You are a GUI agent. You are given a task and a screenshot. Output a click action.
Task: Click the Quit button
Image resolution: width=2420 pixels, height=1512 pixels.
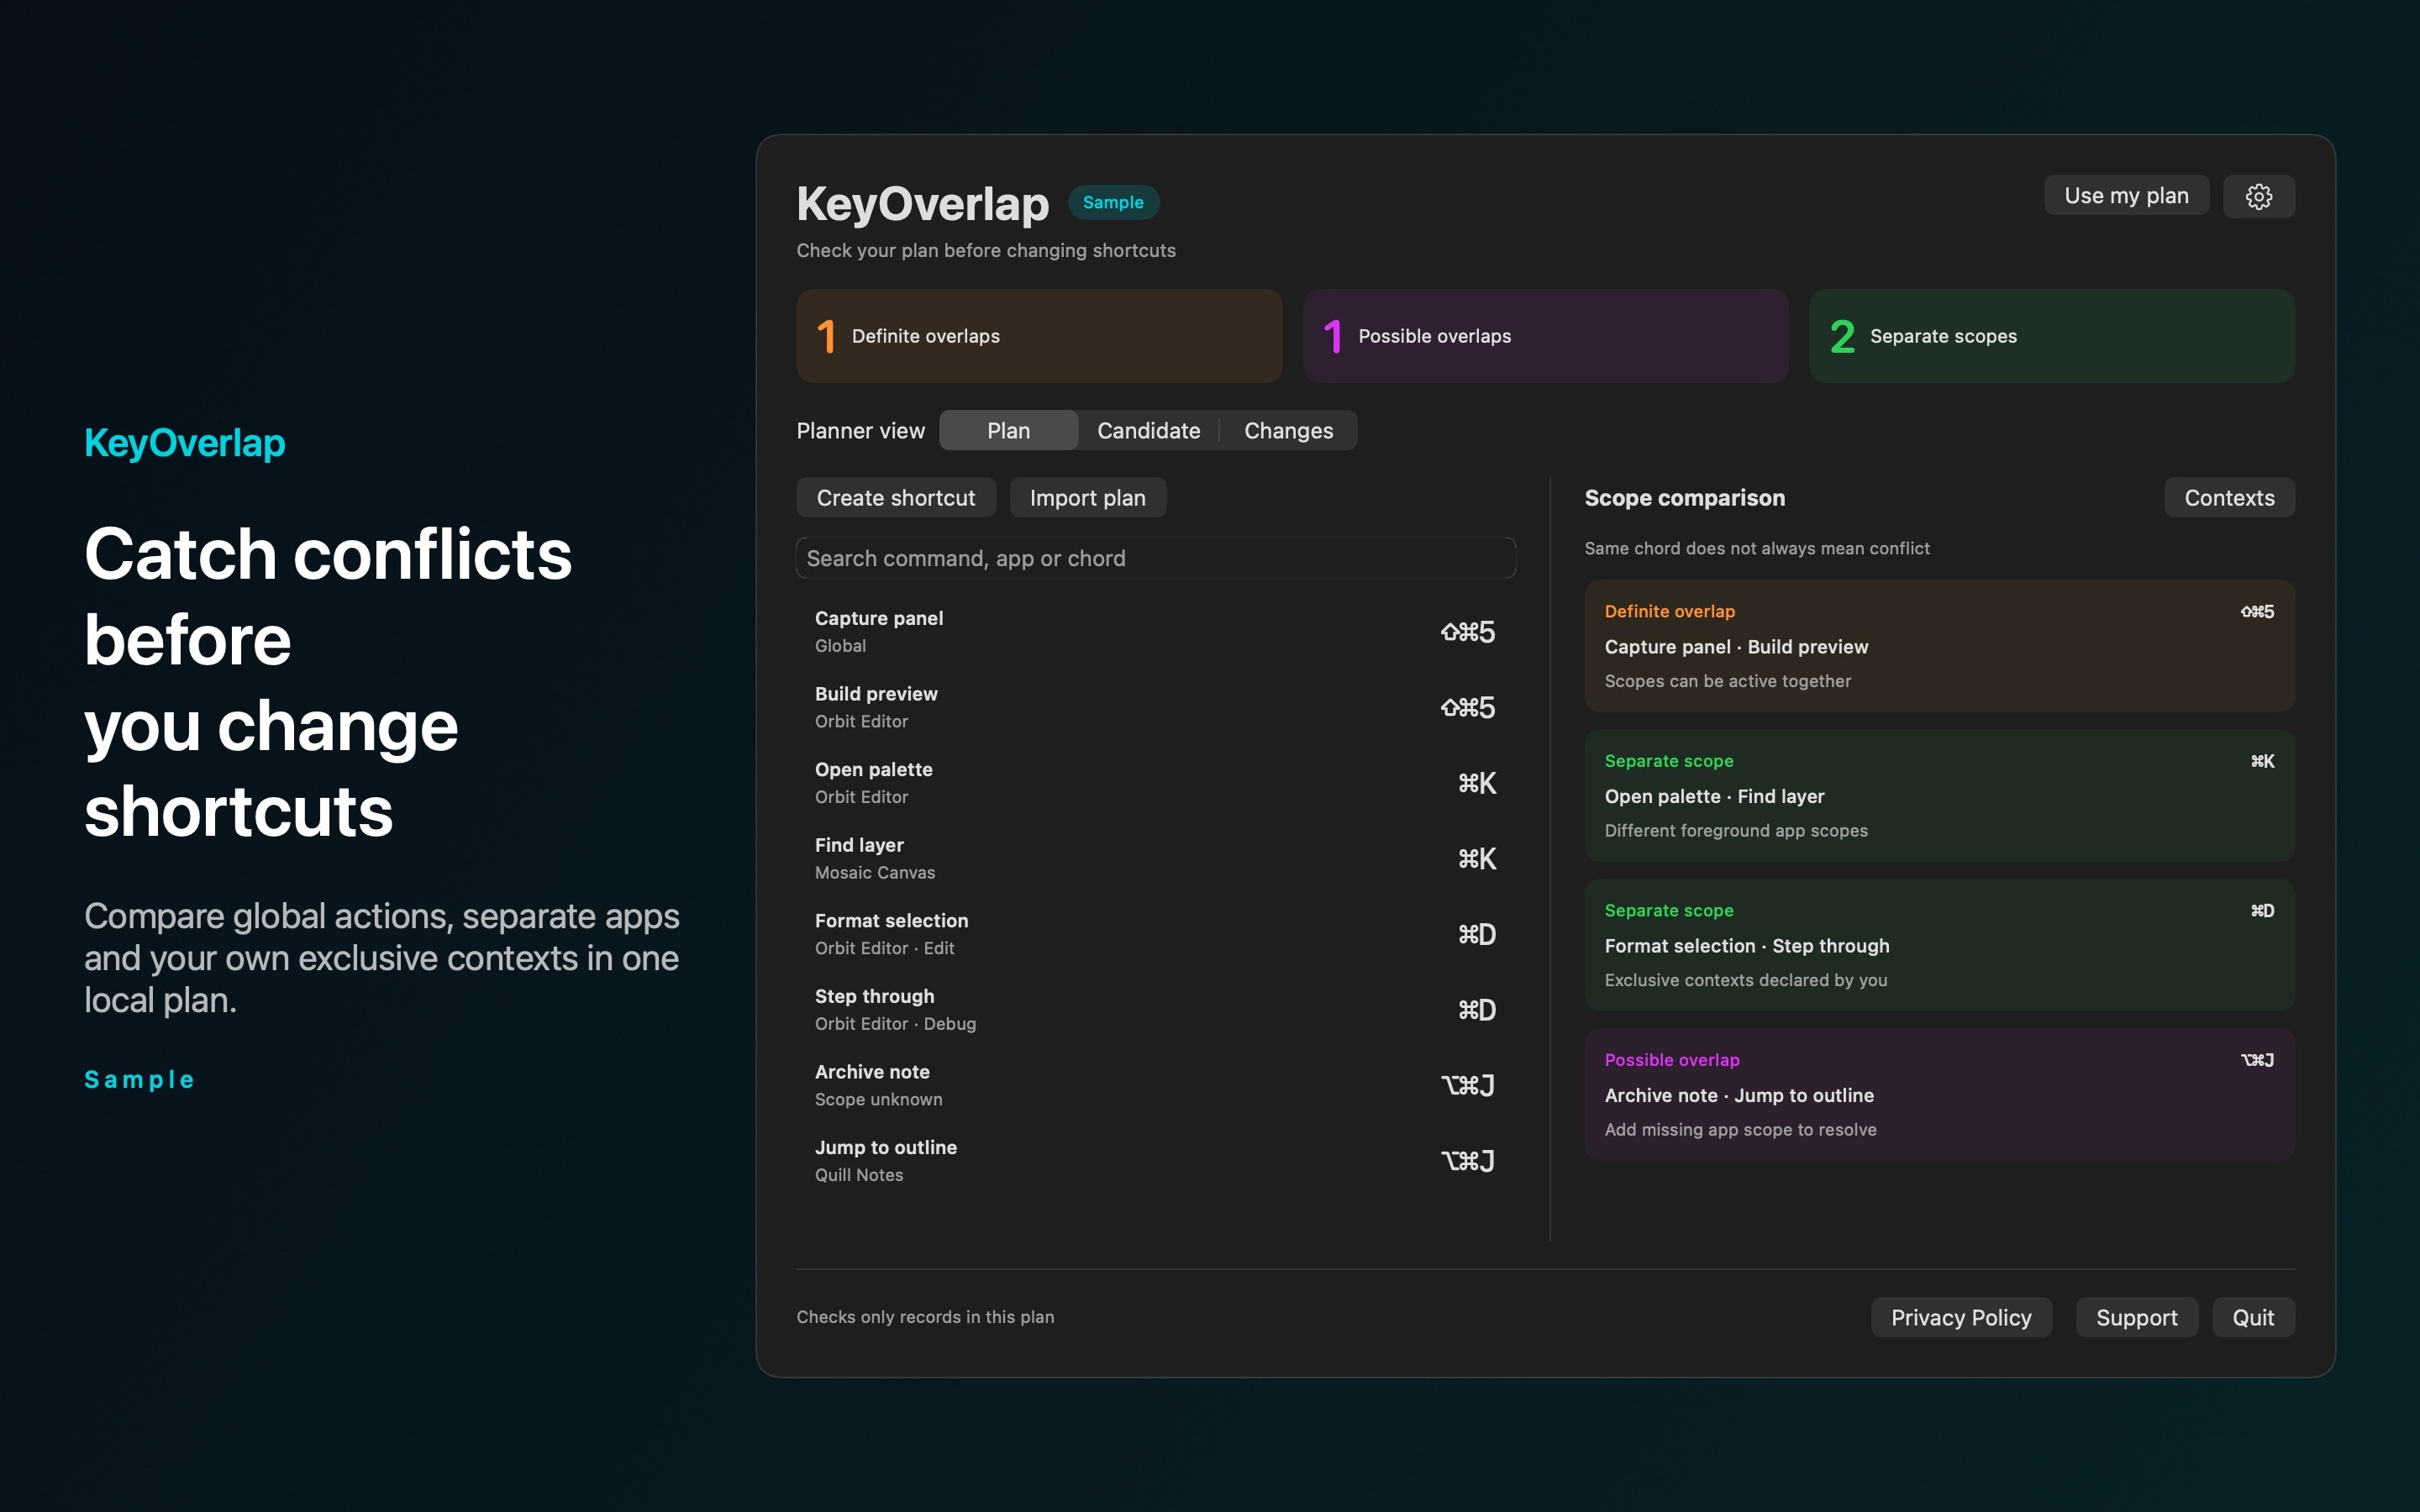coord(2253,1318)
